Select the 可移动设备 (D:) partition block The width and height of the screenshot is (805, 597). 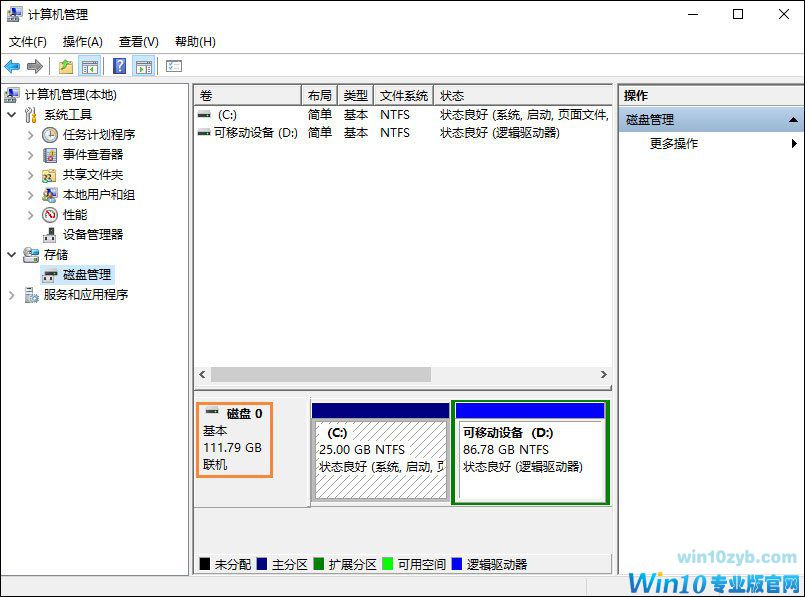[530, 452]
